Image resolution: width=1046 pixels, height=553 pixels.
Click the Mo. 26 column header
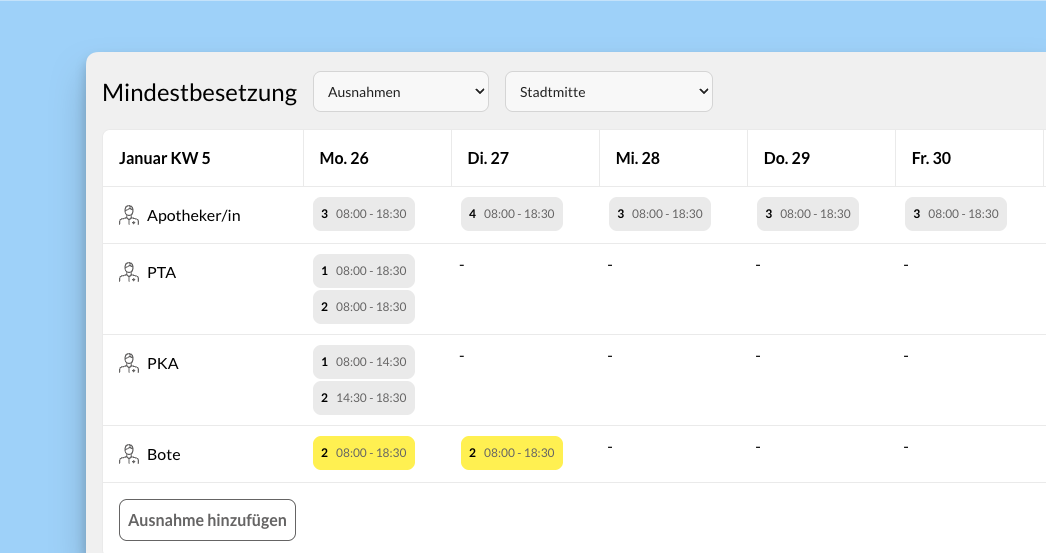coord(346,158)
